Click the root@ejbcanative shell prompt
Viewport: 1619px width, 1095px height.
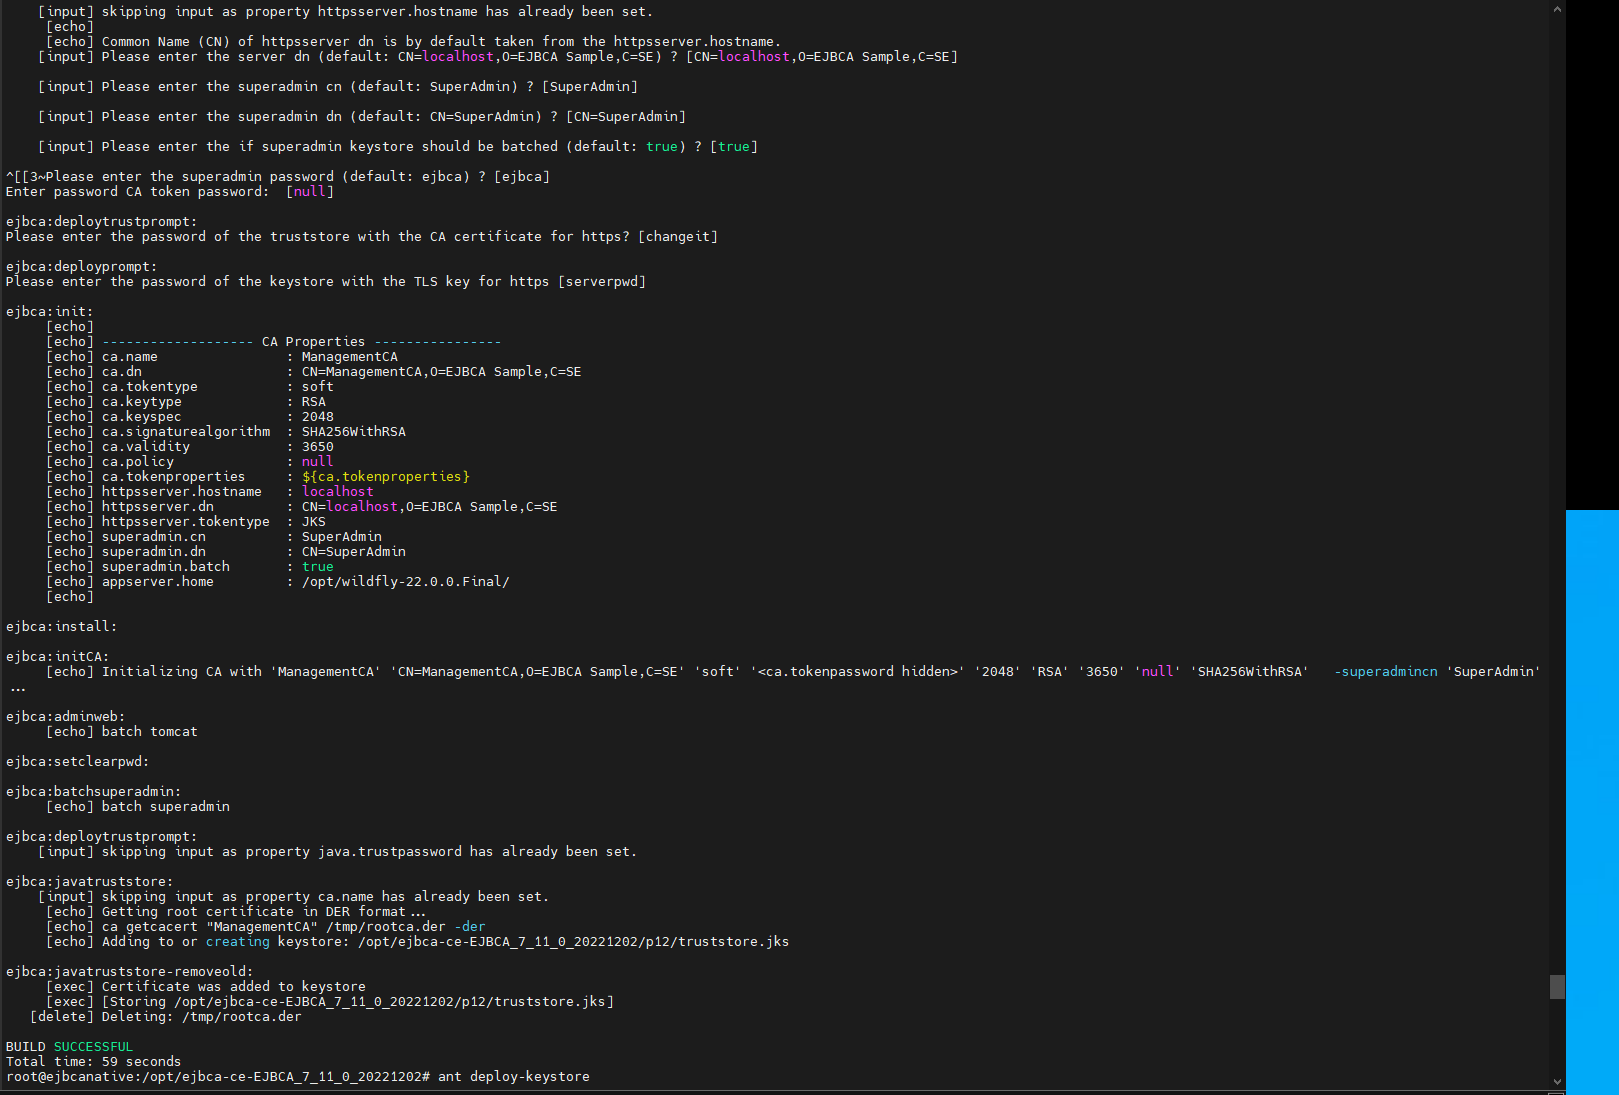[218, 1077]
